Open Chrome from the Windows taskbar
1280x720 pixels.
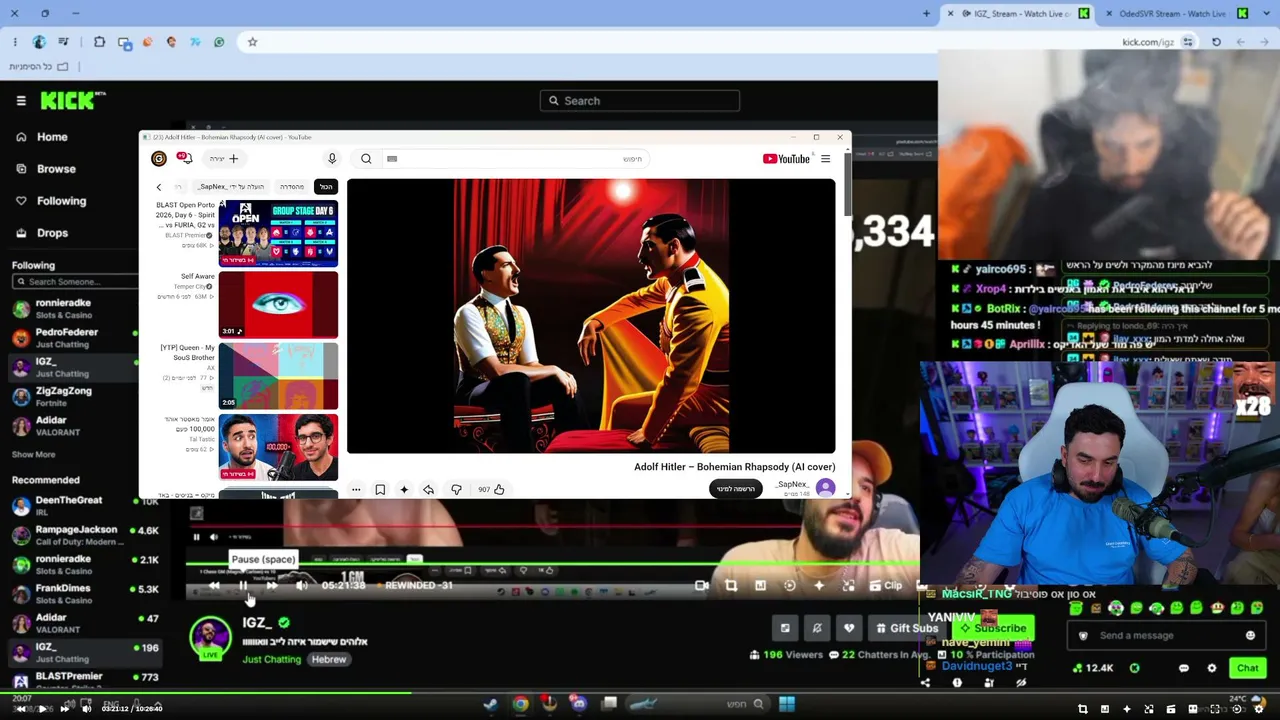(521, 704)
